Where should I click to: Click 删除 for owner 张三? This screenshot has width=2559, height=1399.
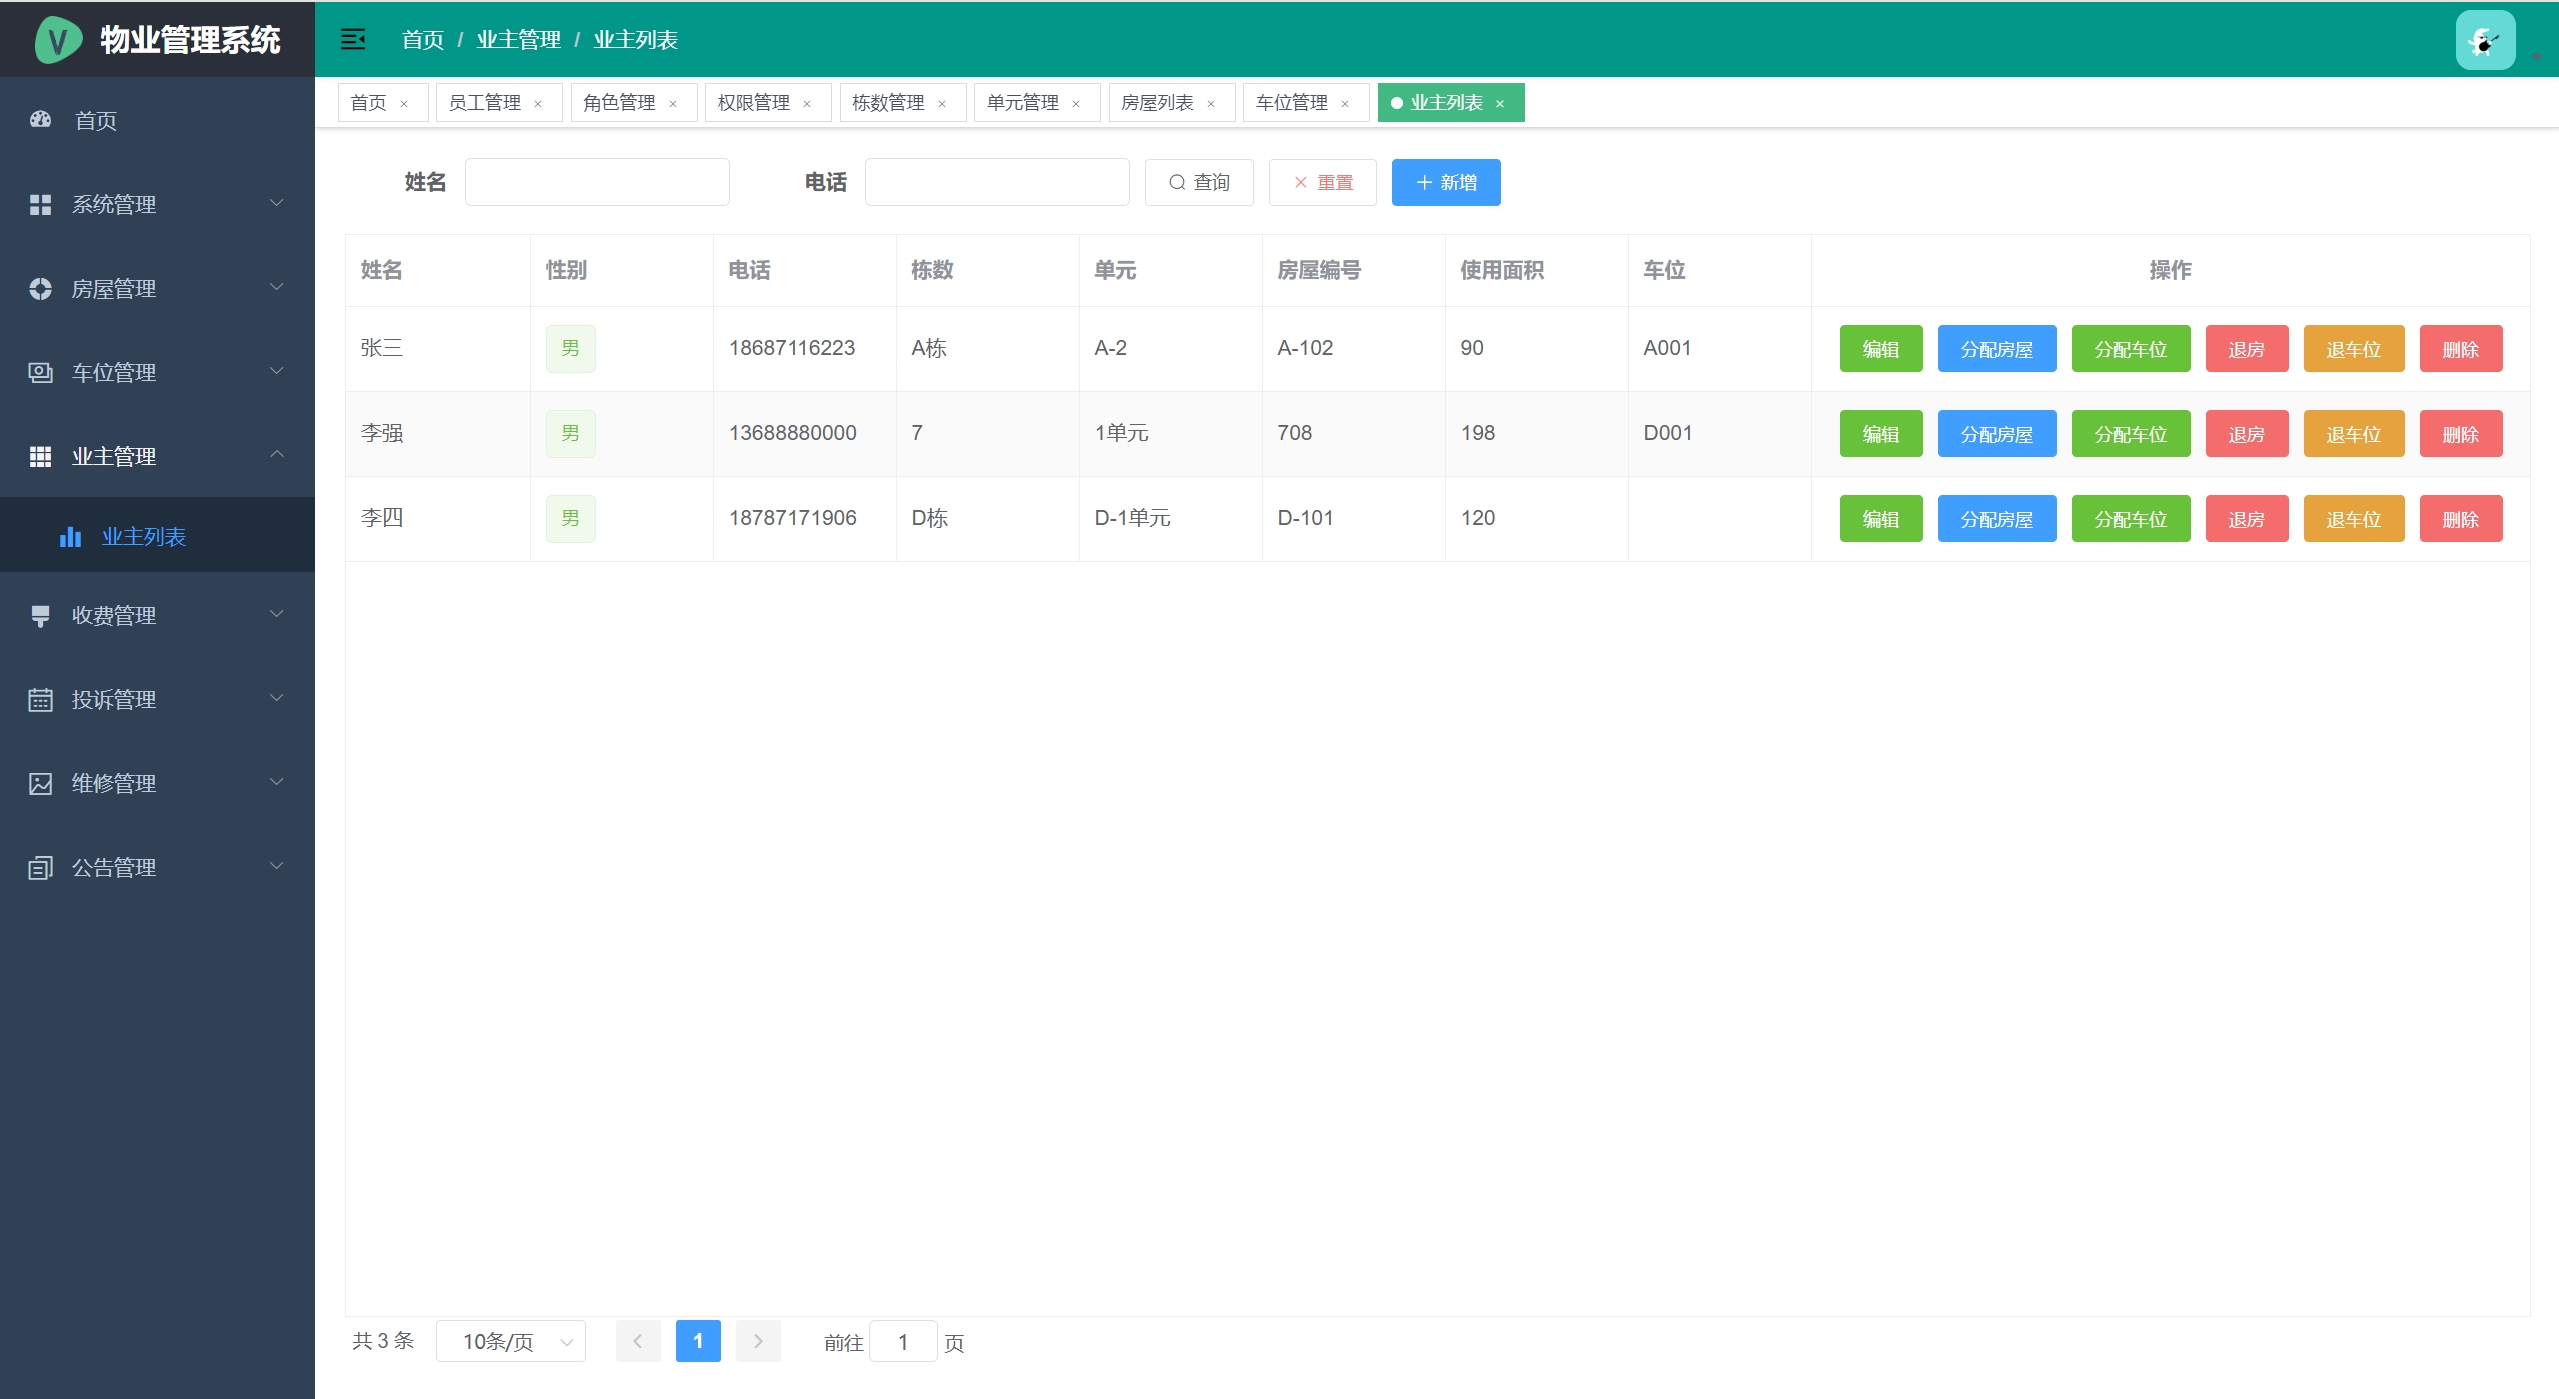tap(2460, 349)
